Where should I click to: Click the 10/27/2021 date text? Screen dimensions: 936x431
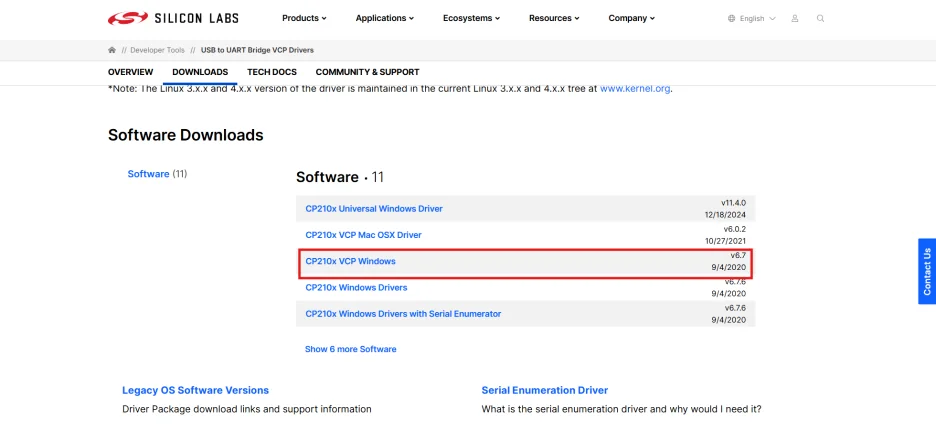(725, 241)
